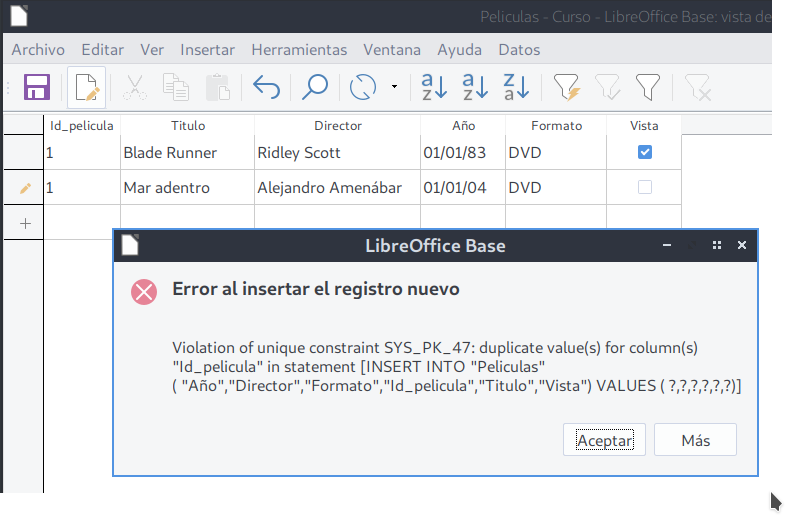Click the Sort ascending icon
This screenshot has width=800, height=521.
click(475, 87)
